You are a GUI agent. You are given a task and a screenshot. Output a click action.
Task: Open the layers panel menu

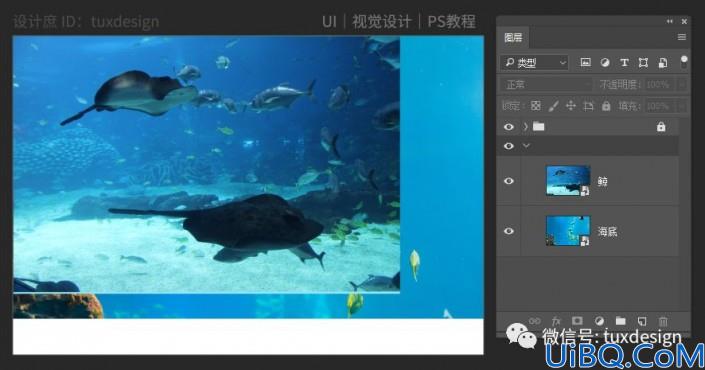coord(682,37)
